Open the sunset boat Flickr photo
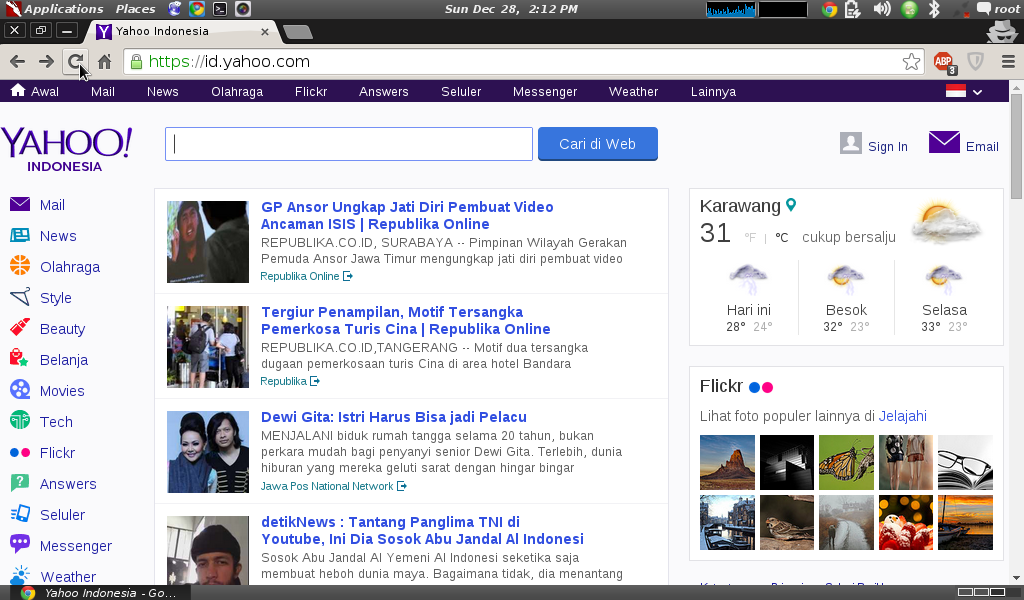The height and width of the screenshot is (600, 1024). coord(965,522)
